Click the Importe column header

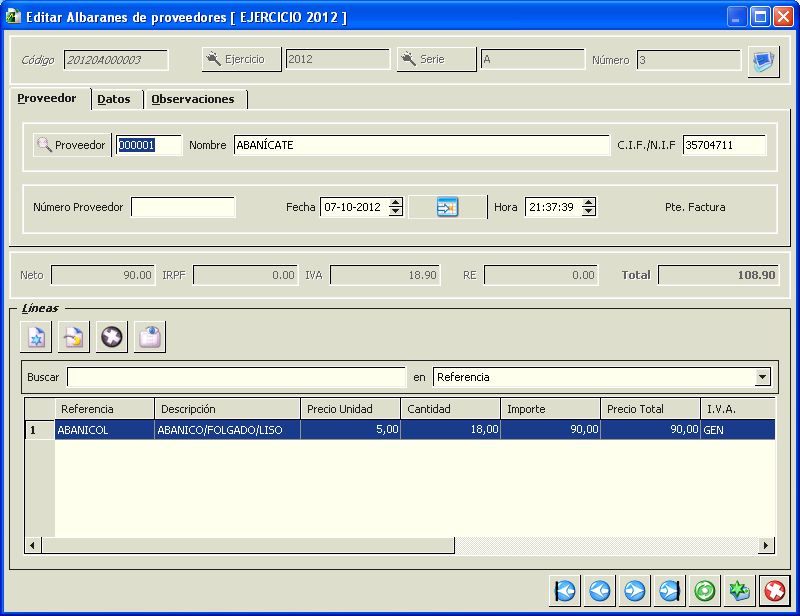[x=551, y=409]
